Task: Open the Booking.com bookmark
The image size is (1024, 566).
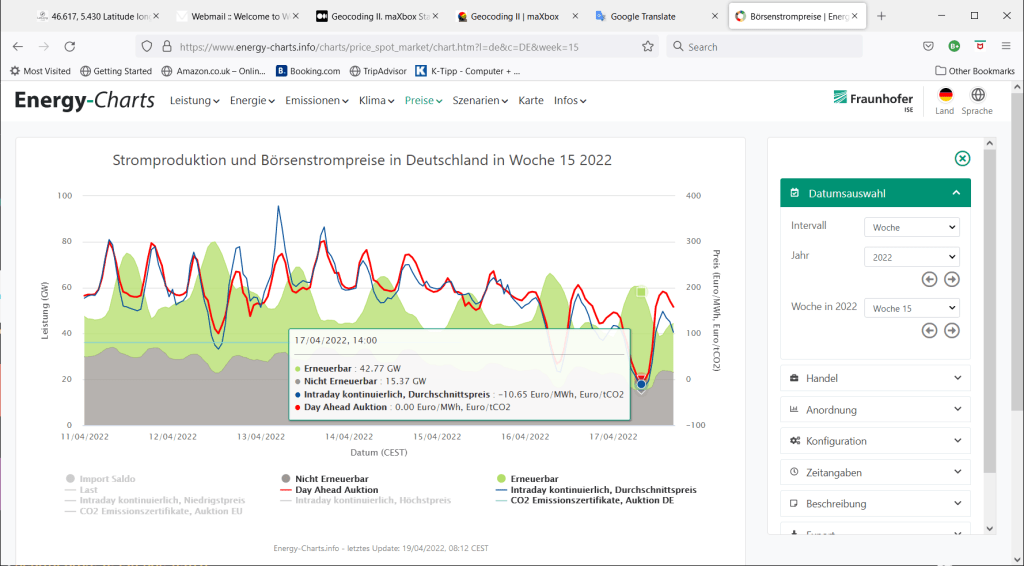Action: click(308, 71)
